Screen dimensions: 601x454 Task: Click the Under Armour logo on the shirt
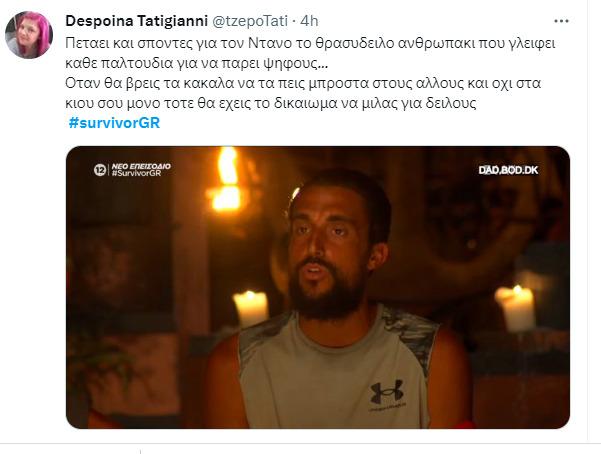387,391
